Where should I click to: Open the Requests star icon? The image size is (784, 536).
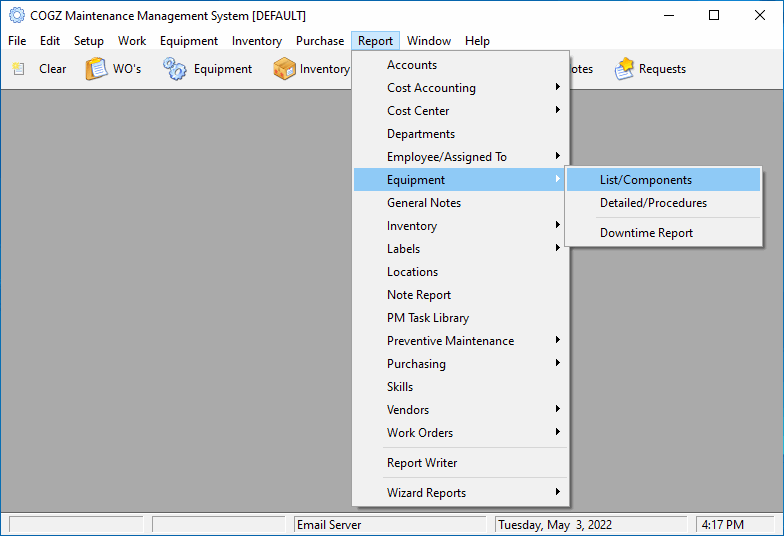[x=624, y=69]
